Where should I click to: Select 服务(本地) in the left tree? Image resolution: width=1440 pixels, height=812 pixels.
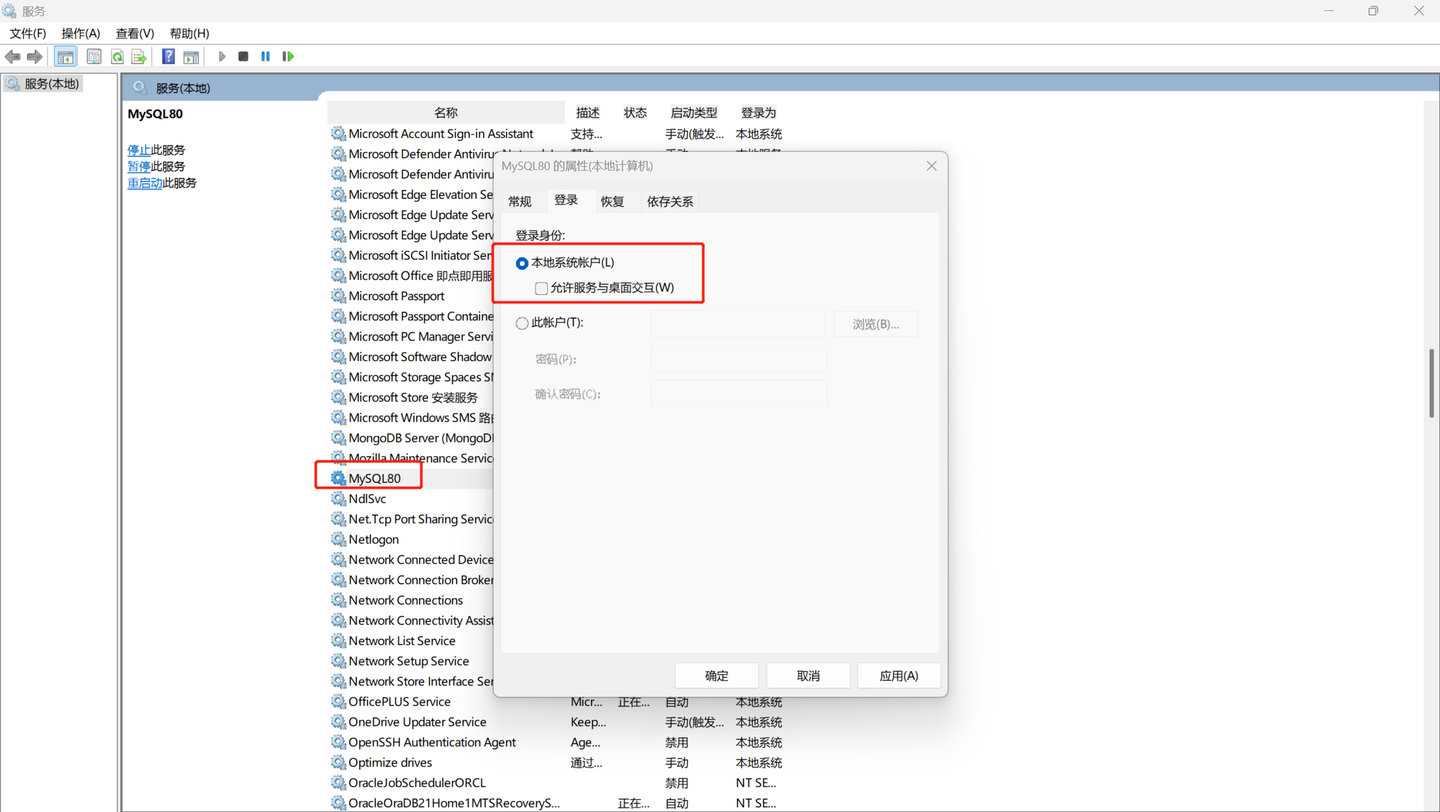[42, 84]
